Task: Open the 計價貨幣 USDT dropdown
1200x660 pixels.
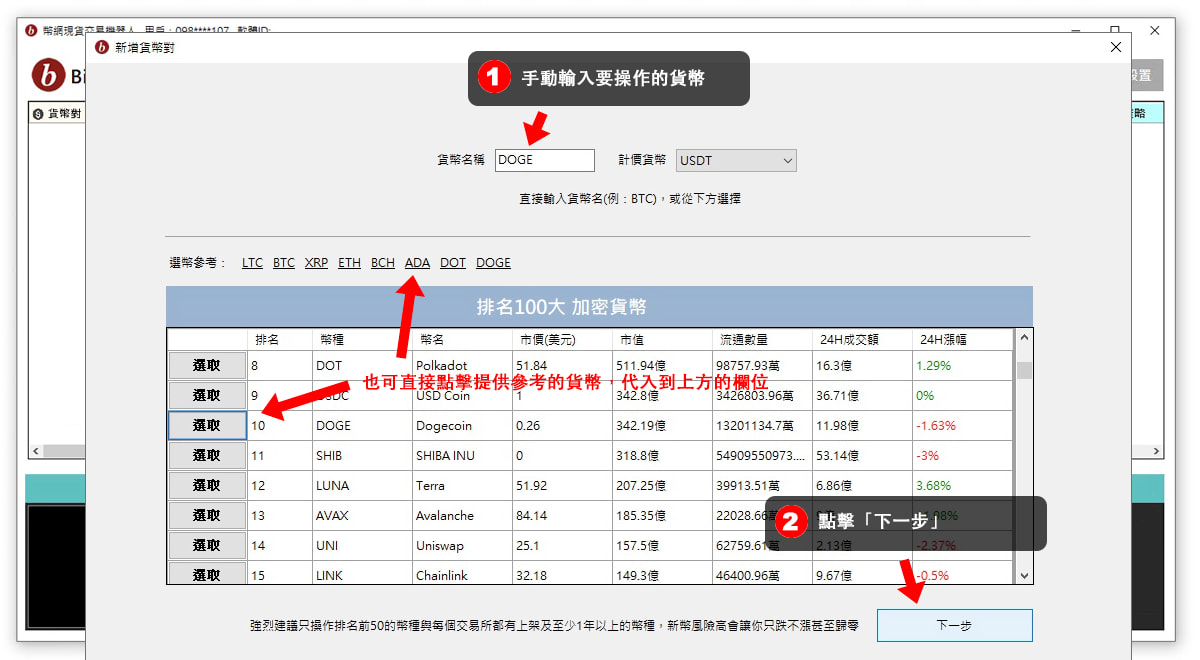Action: click(737, 160)
